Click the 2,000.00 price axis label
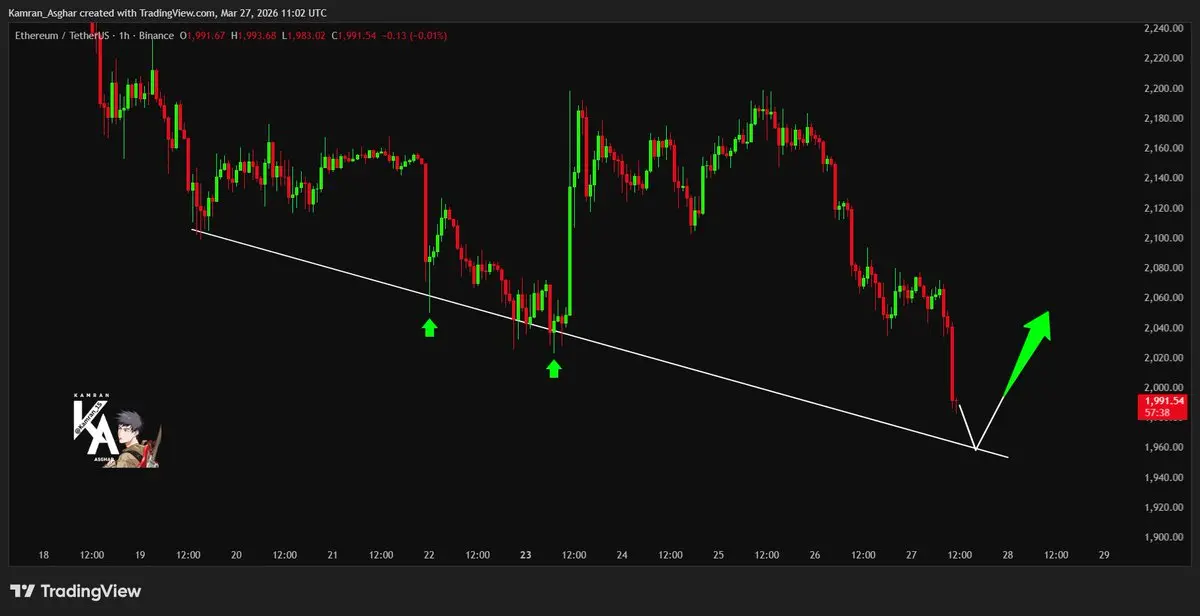This screenshot has width=1200, height=616. pyautogui.click(x=1163, y=387)
